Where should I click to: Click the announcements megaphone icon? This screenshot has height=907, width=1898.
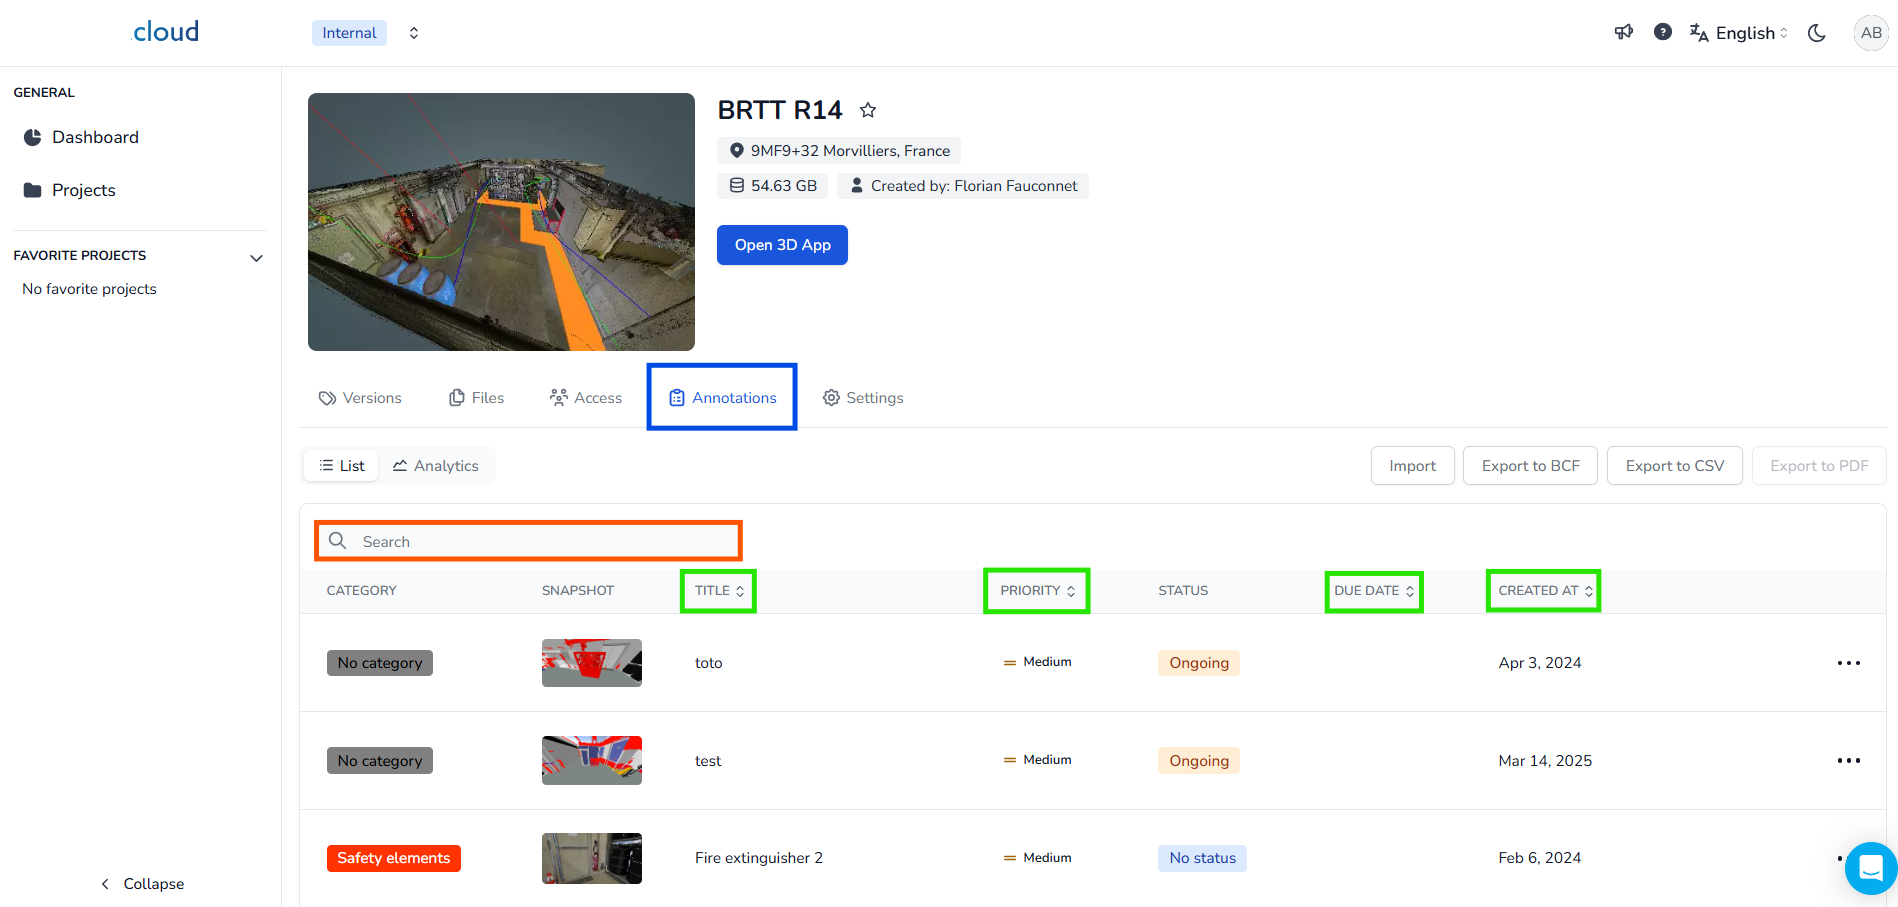tap(1623, 32)
